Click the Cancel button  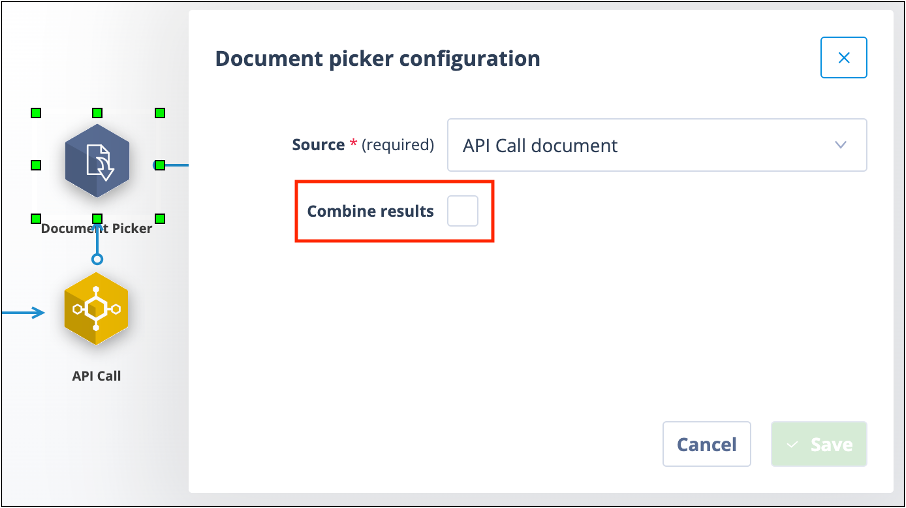pos(707,444)
